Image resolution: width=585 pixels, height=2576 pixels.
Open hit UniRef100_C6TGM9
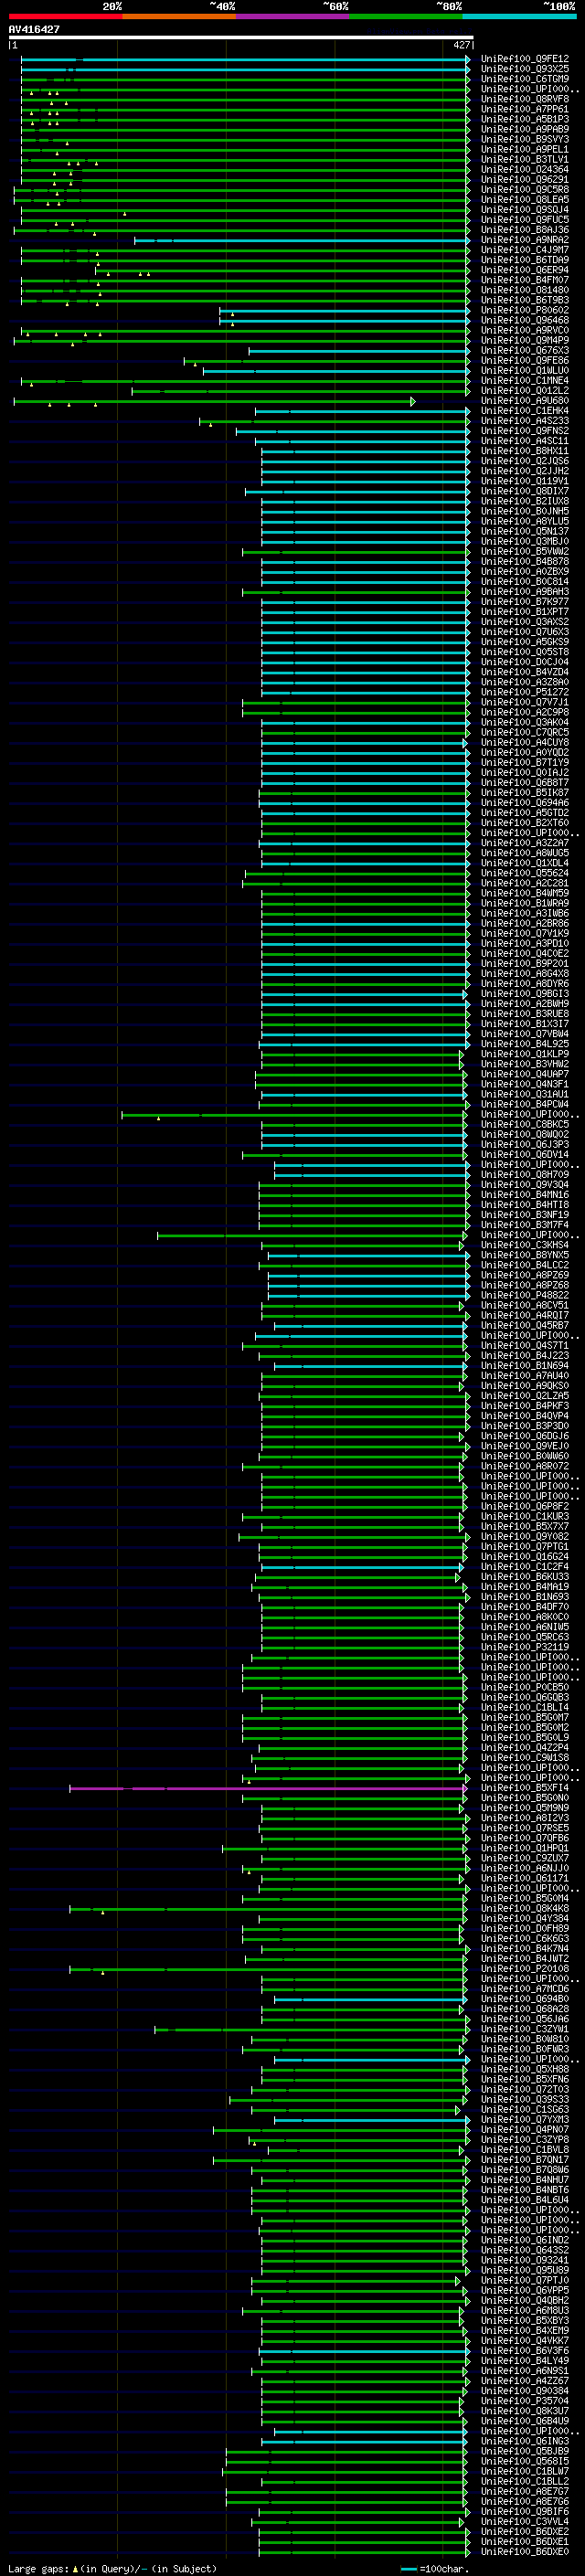(x=525, y=80)
